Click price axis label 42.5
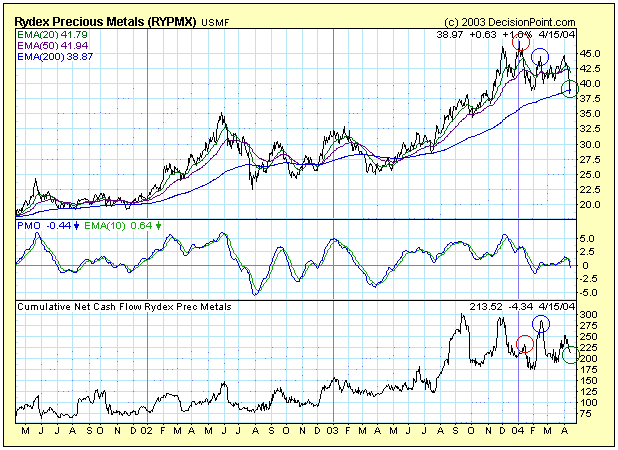This screenshot has width=618, height=450. pos(590,69)
